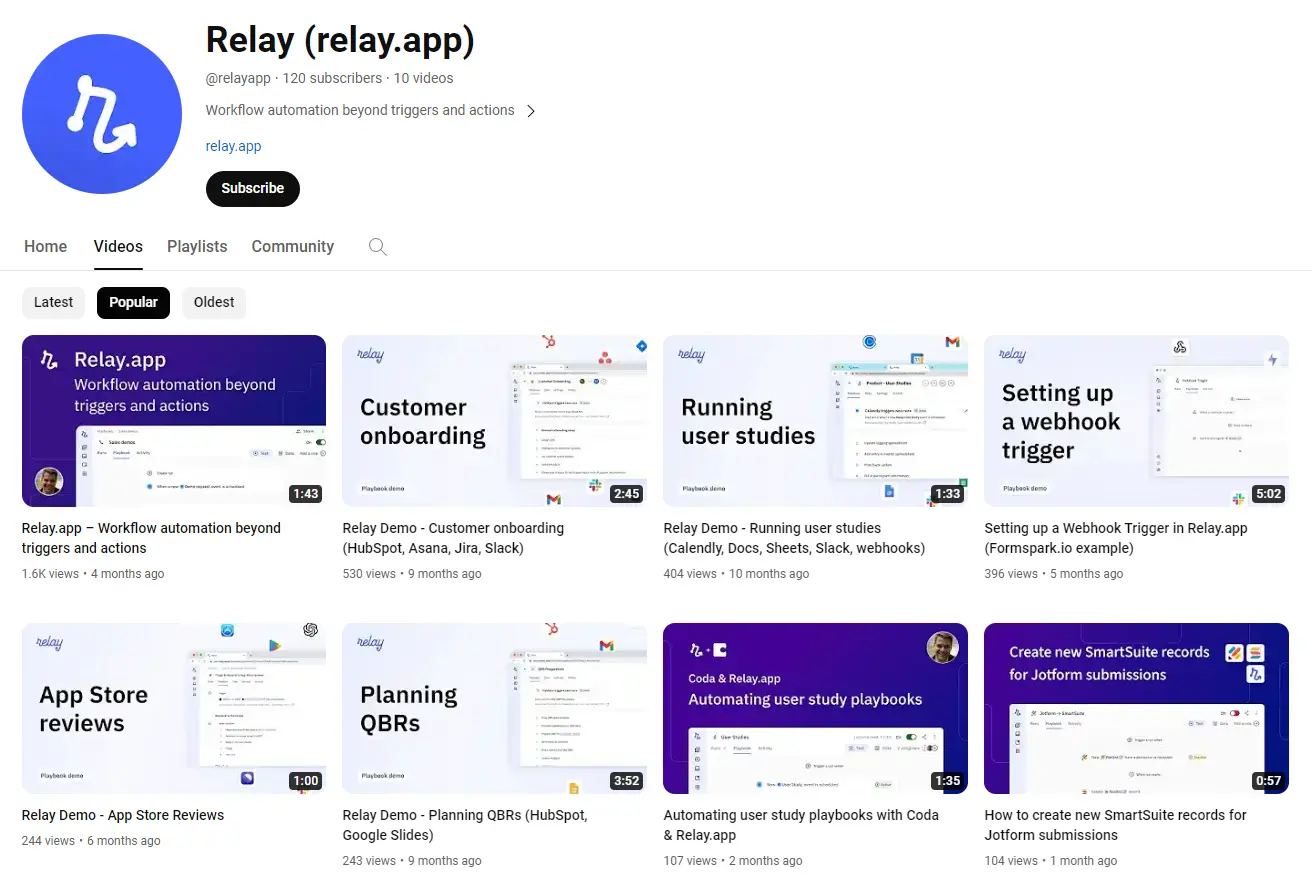Click the 5:02 duration badge
Screen dimensions: 1312x887
coord(1268,493)
